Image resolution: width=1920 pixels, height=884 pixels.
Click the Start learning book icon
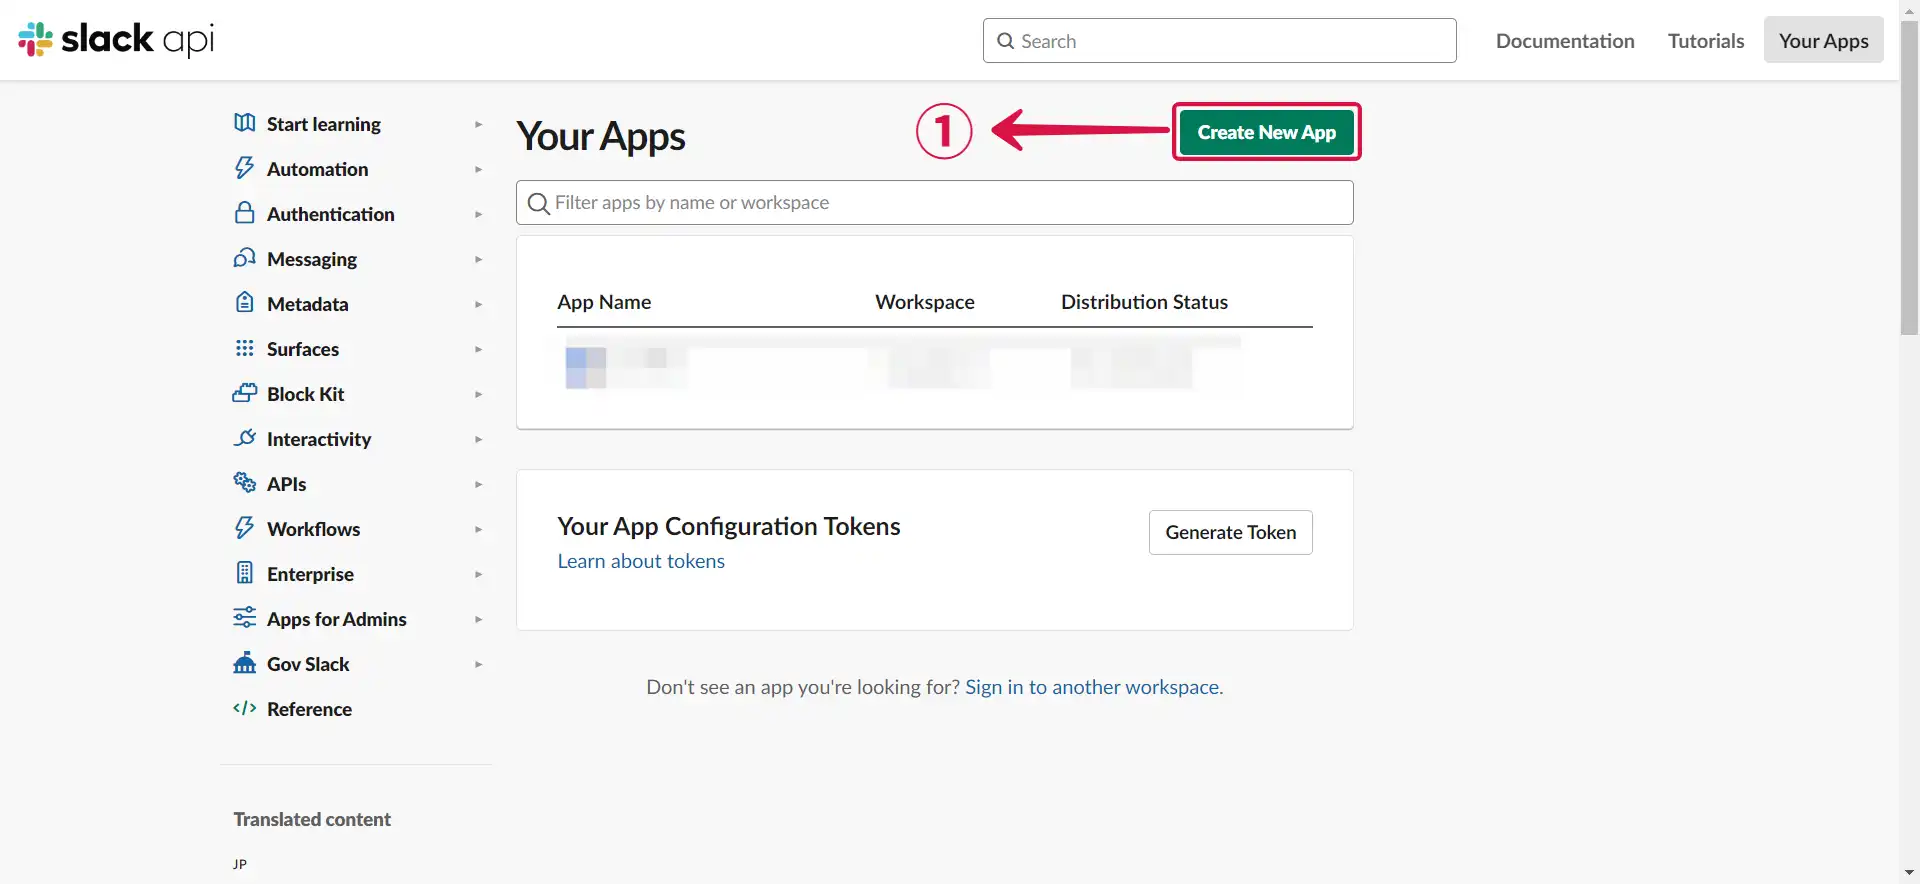click(244, 123)
